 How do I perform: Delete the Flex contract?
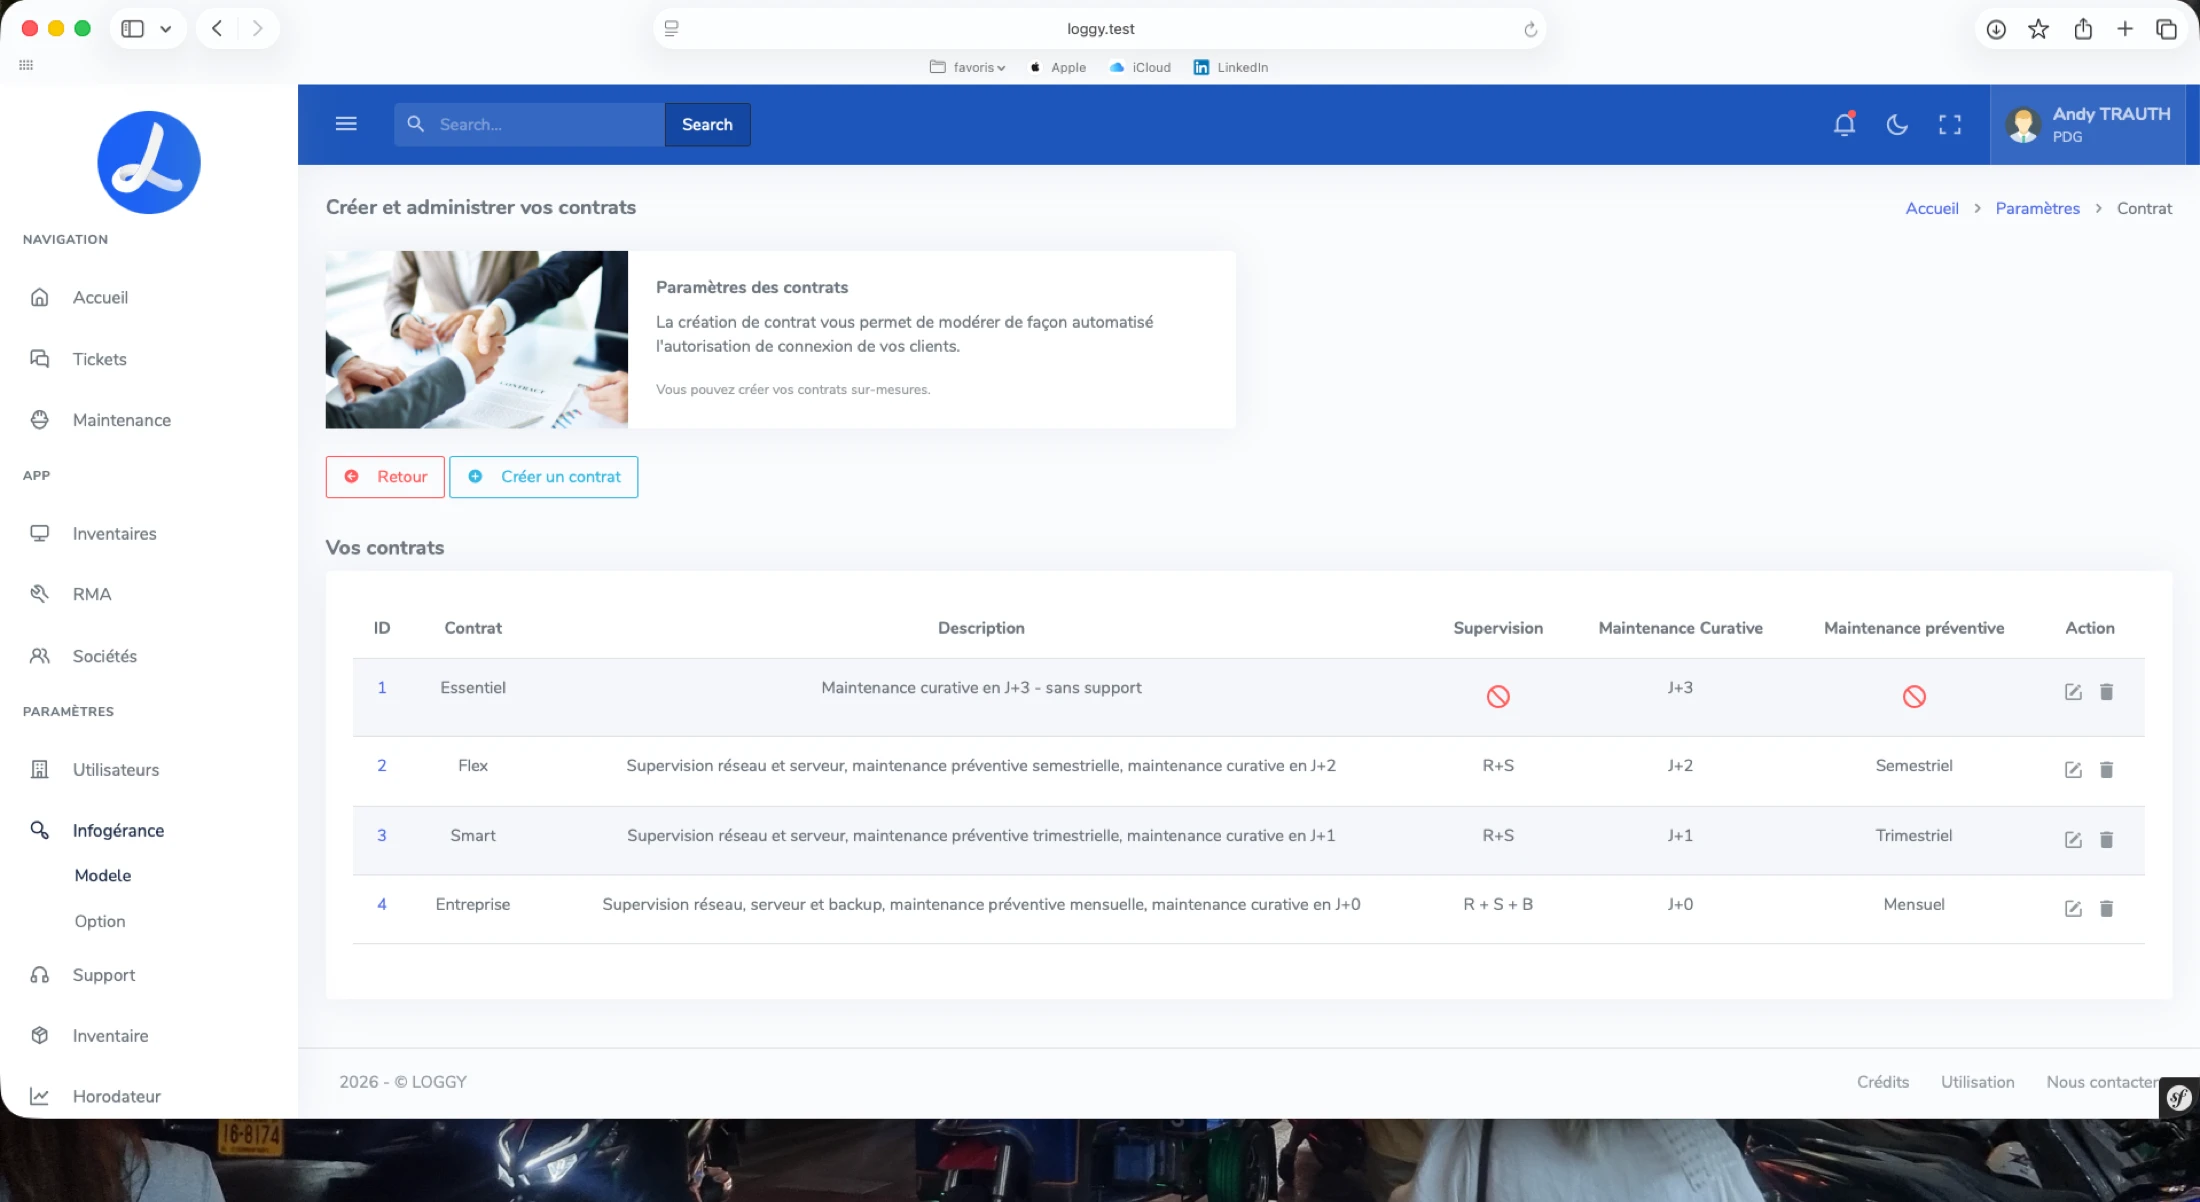click(2106, 770)
